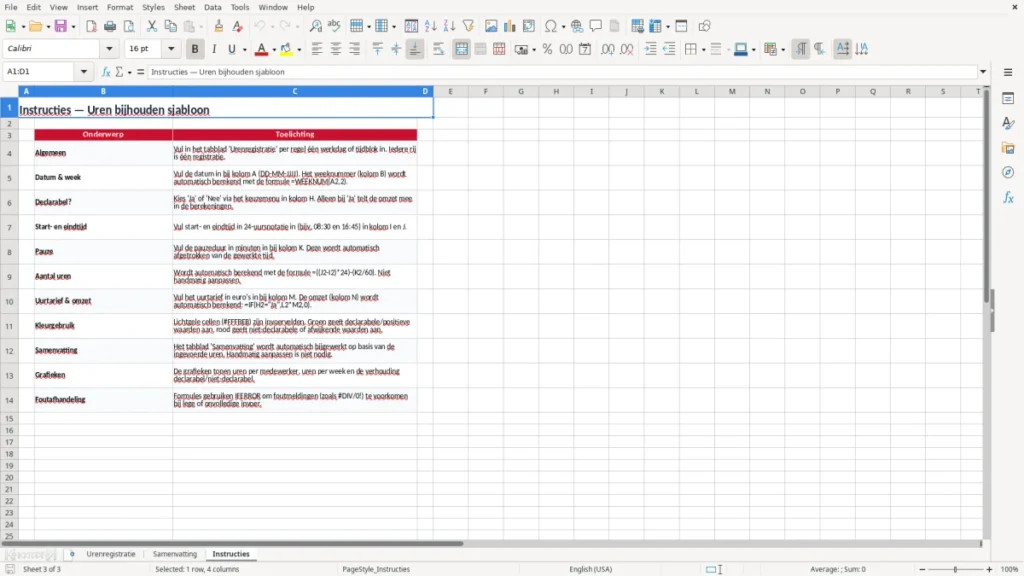This screenshot has height=576, width=1024.
Task: Open font color dropdown arrow
Action: point(274,50)
